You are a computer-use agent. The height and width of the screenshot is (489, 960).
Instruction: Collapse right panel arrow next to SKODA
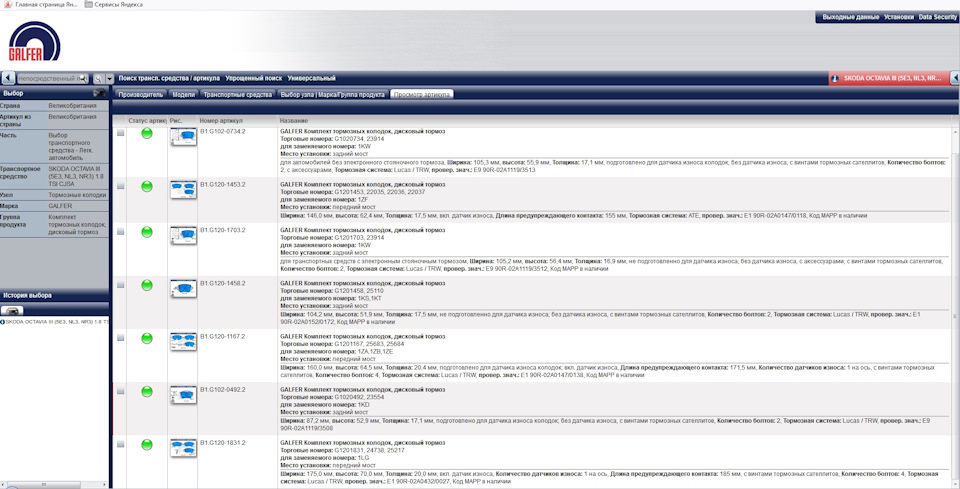[954, 78]
